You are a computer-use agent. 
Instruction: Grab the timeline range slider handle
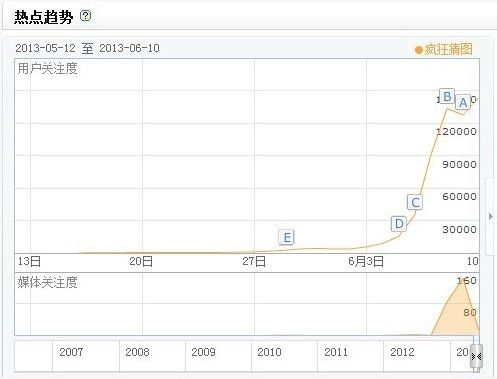[476, 357]
